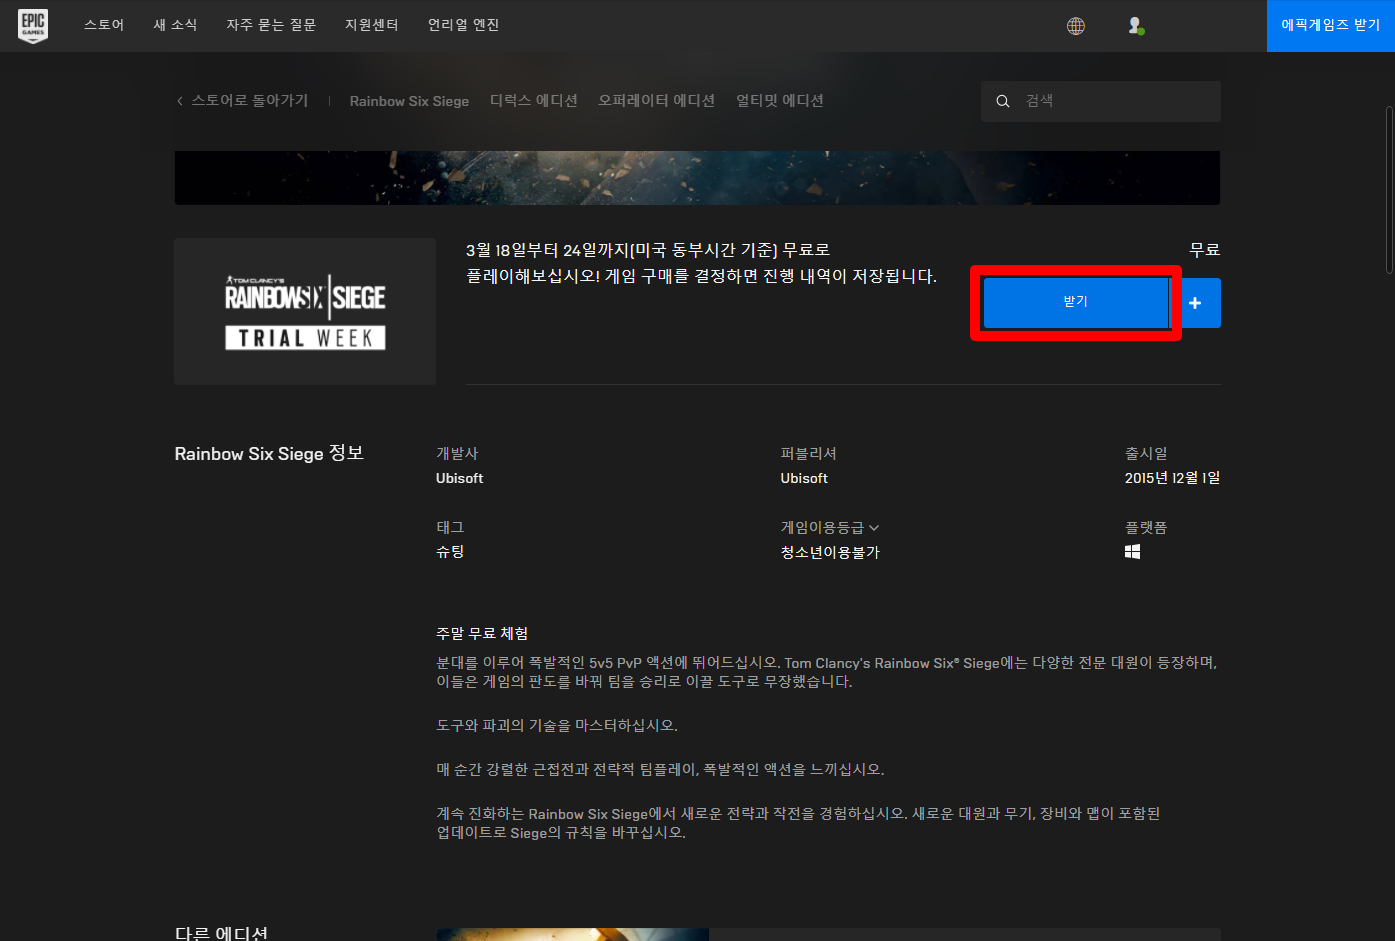
Task: Click the 에픽게임즈 받기 button
Action: [1331, 26]
